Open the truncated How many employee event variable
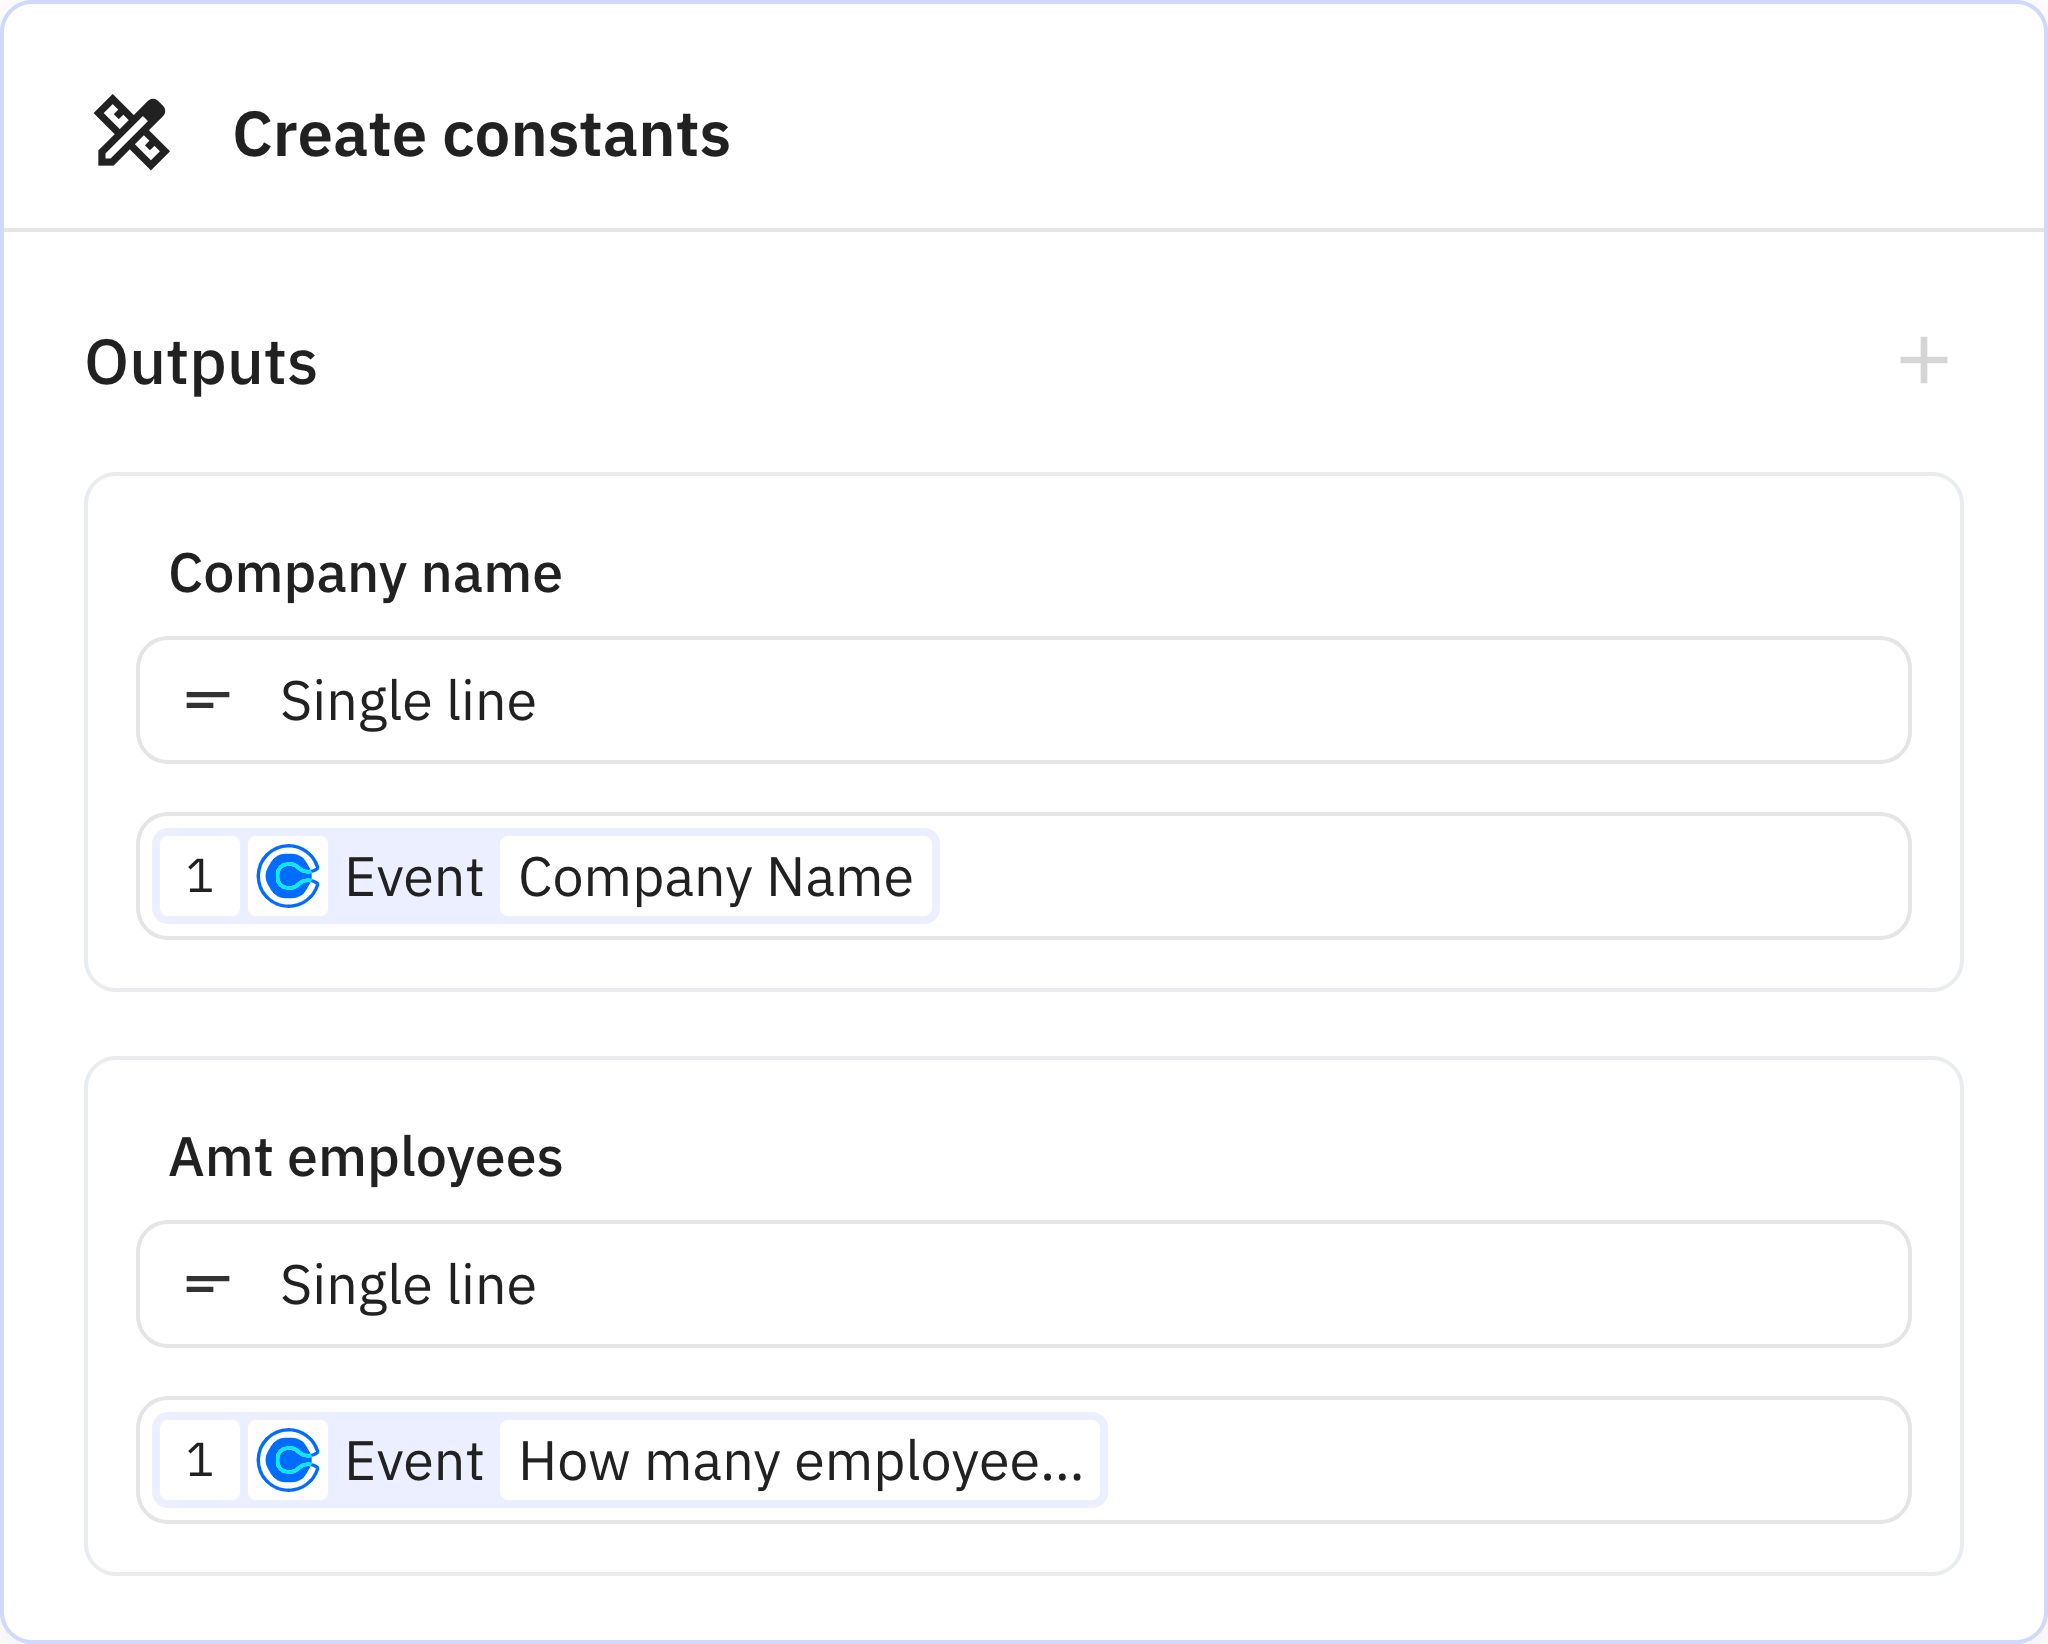 click(x=800, y=1461)
